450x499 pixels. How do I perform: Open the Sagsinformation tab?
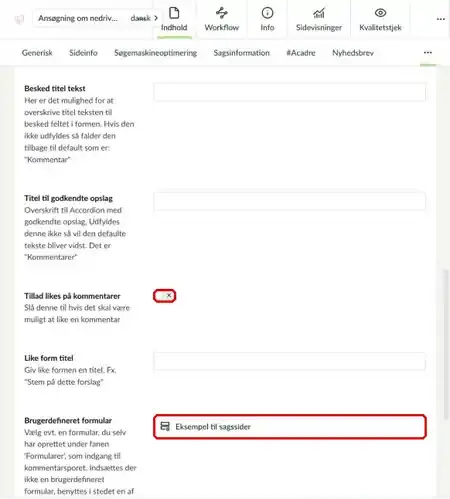point(241,53)
